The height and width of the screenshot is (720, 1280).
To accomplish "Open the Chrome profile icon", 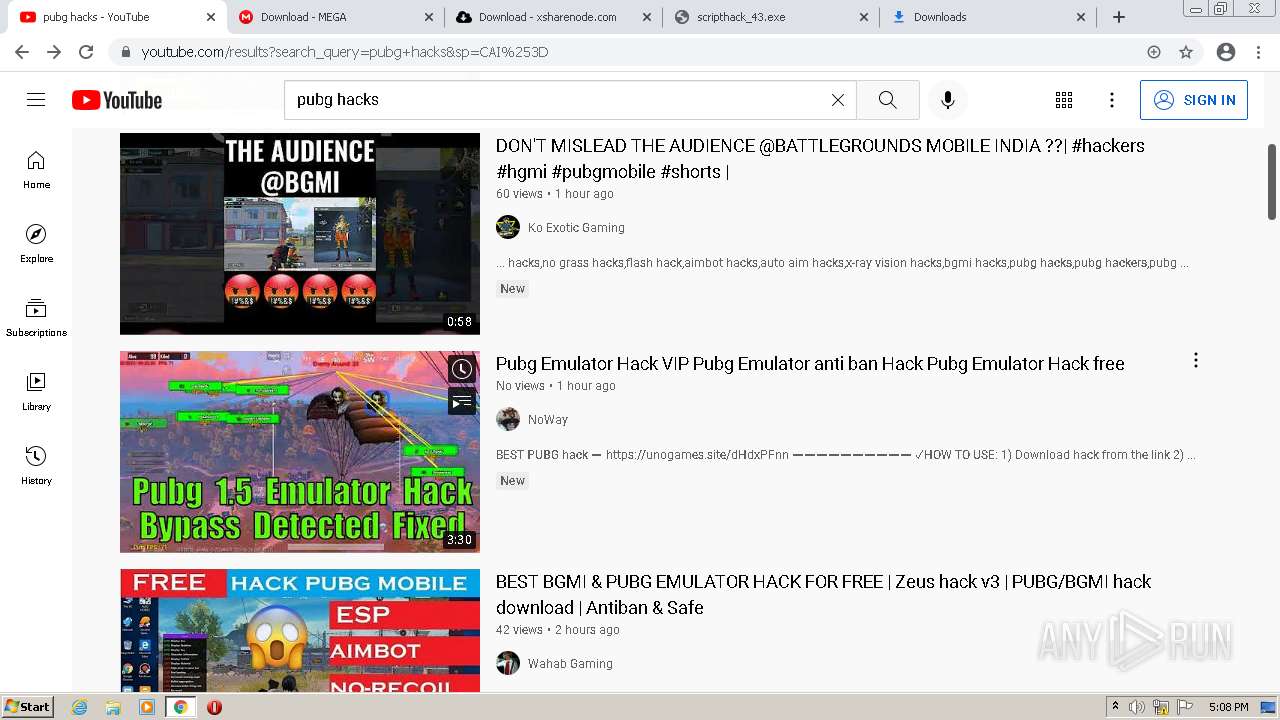I will [x=1226, y=52].
